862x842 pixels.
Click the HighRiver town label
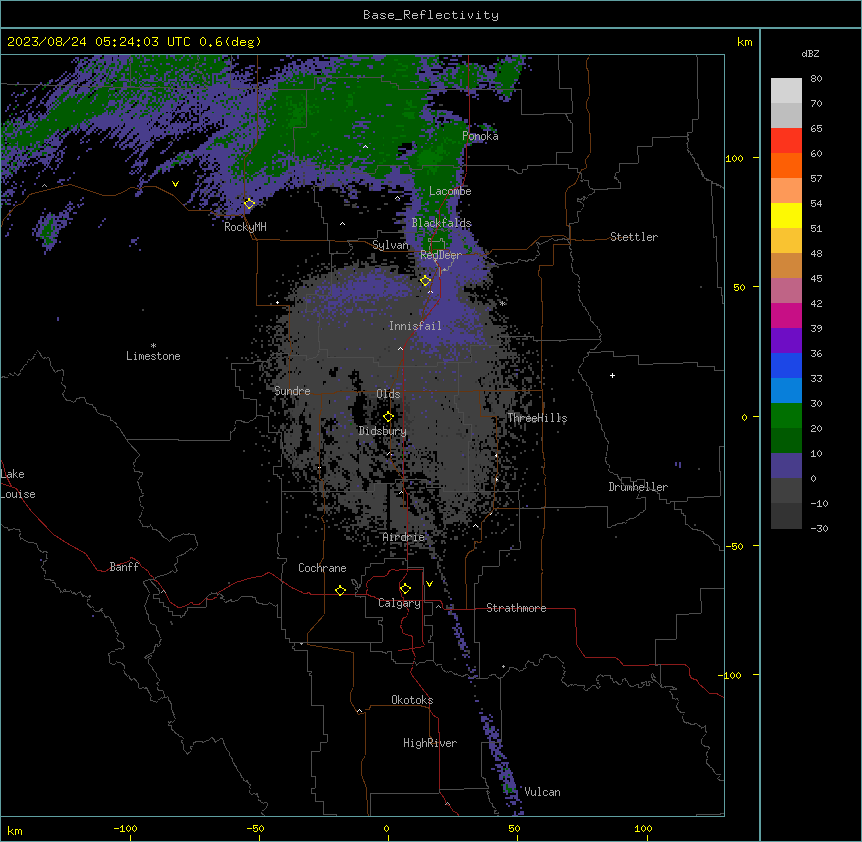click(429, 743)
